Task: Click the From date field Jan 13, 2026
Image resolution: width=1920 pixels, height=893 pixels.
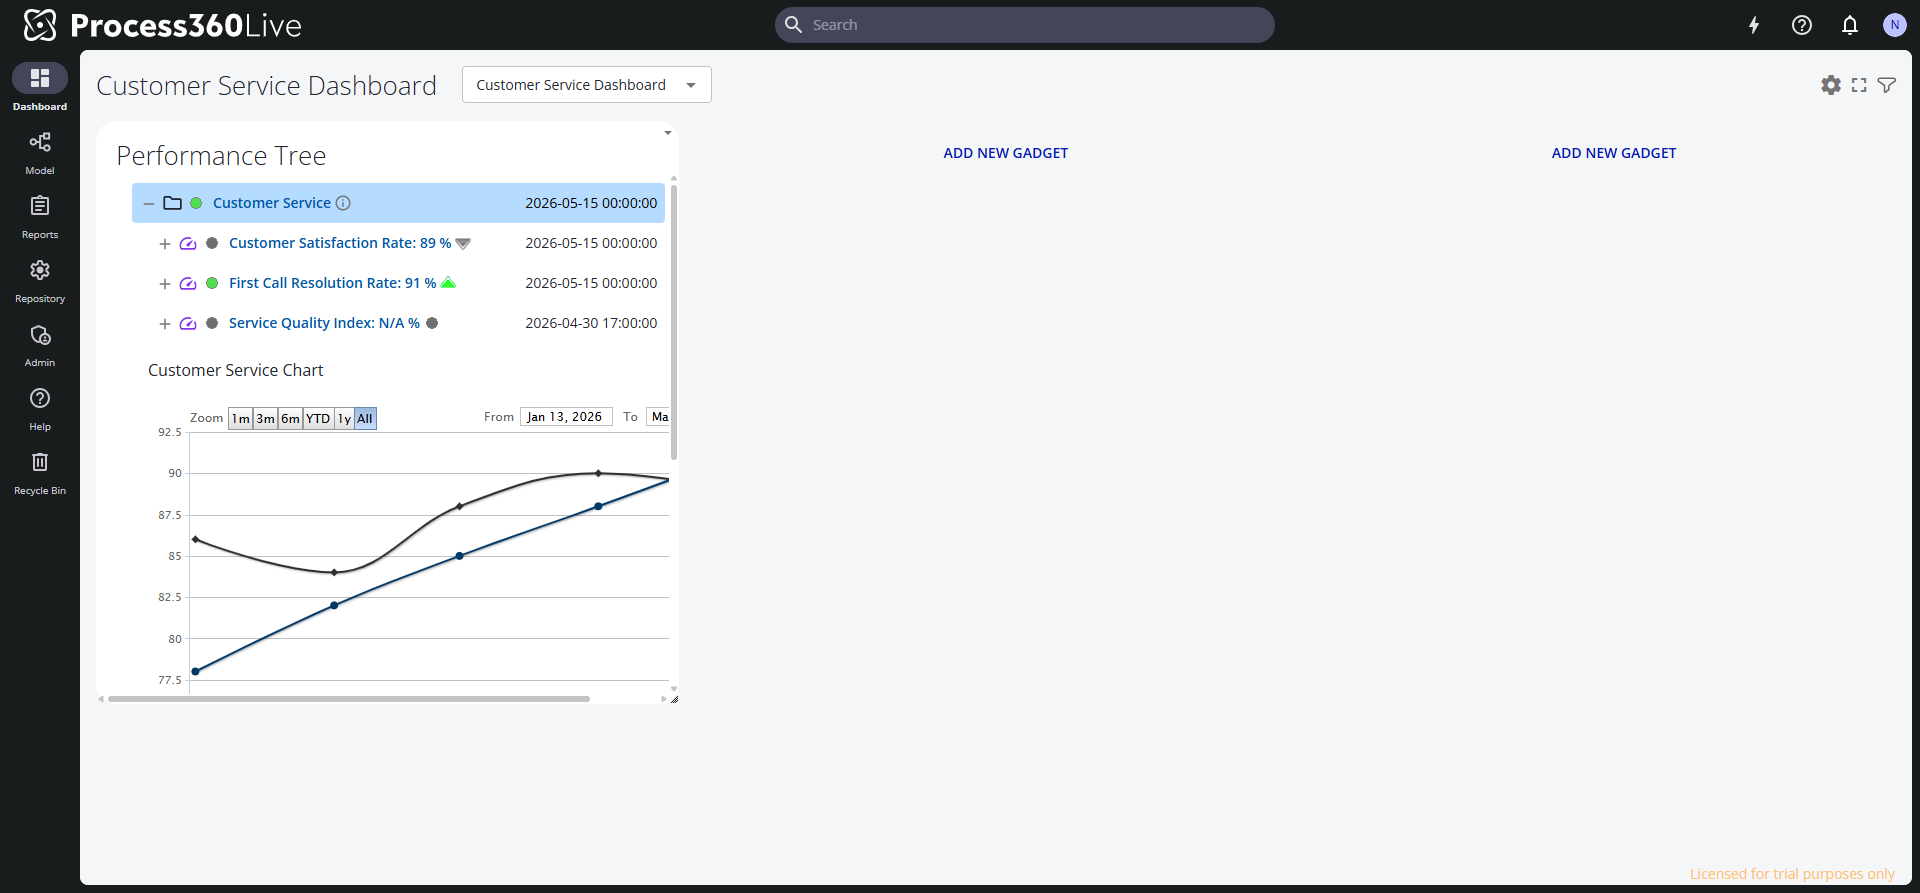Action: pyautogui.click(x=566, y=417)
